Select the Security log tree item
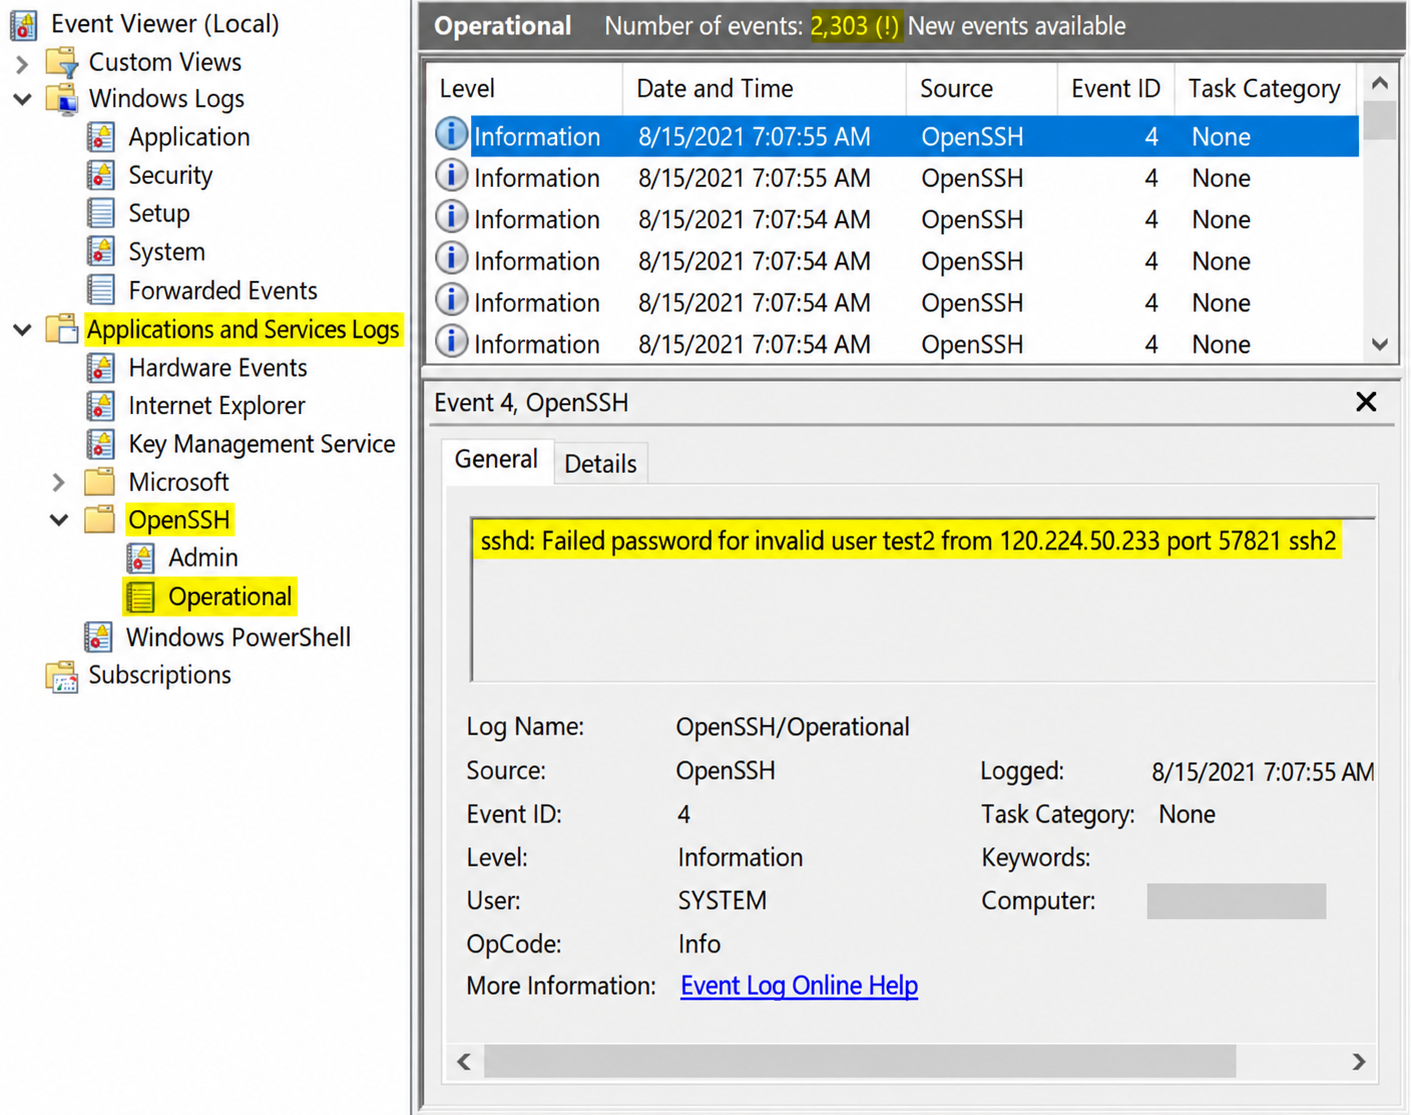The height and width of the screenshot is (1115, 1411). (170, 176)
